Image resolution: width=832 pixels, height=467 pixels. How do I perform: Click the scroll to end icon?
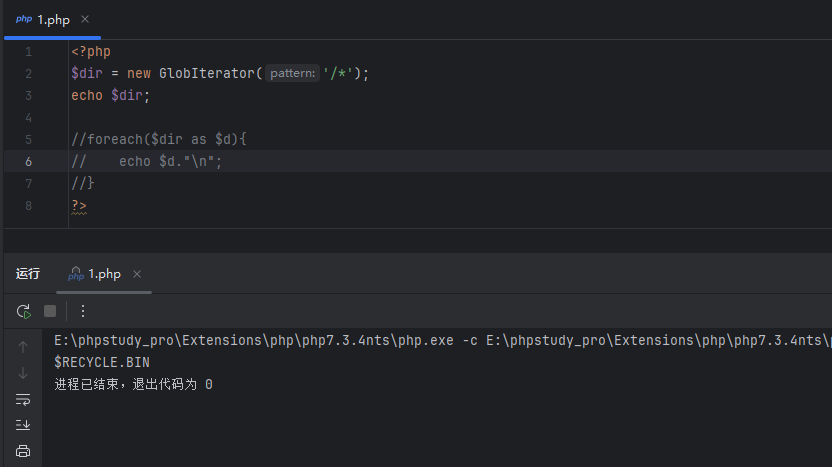(x=23, y=425)
